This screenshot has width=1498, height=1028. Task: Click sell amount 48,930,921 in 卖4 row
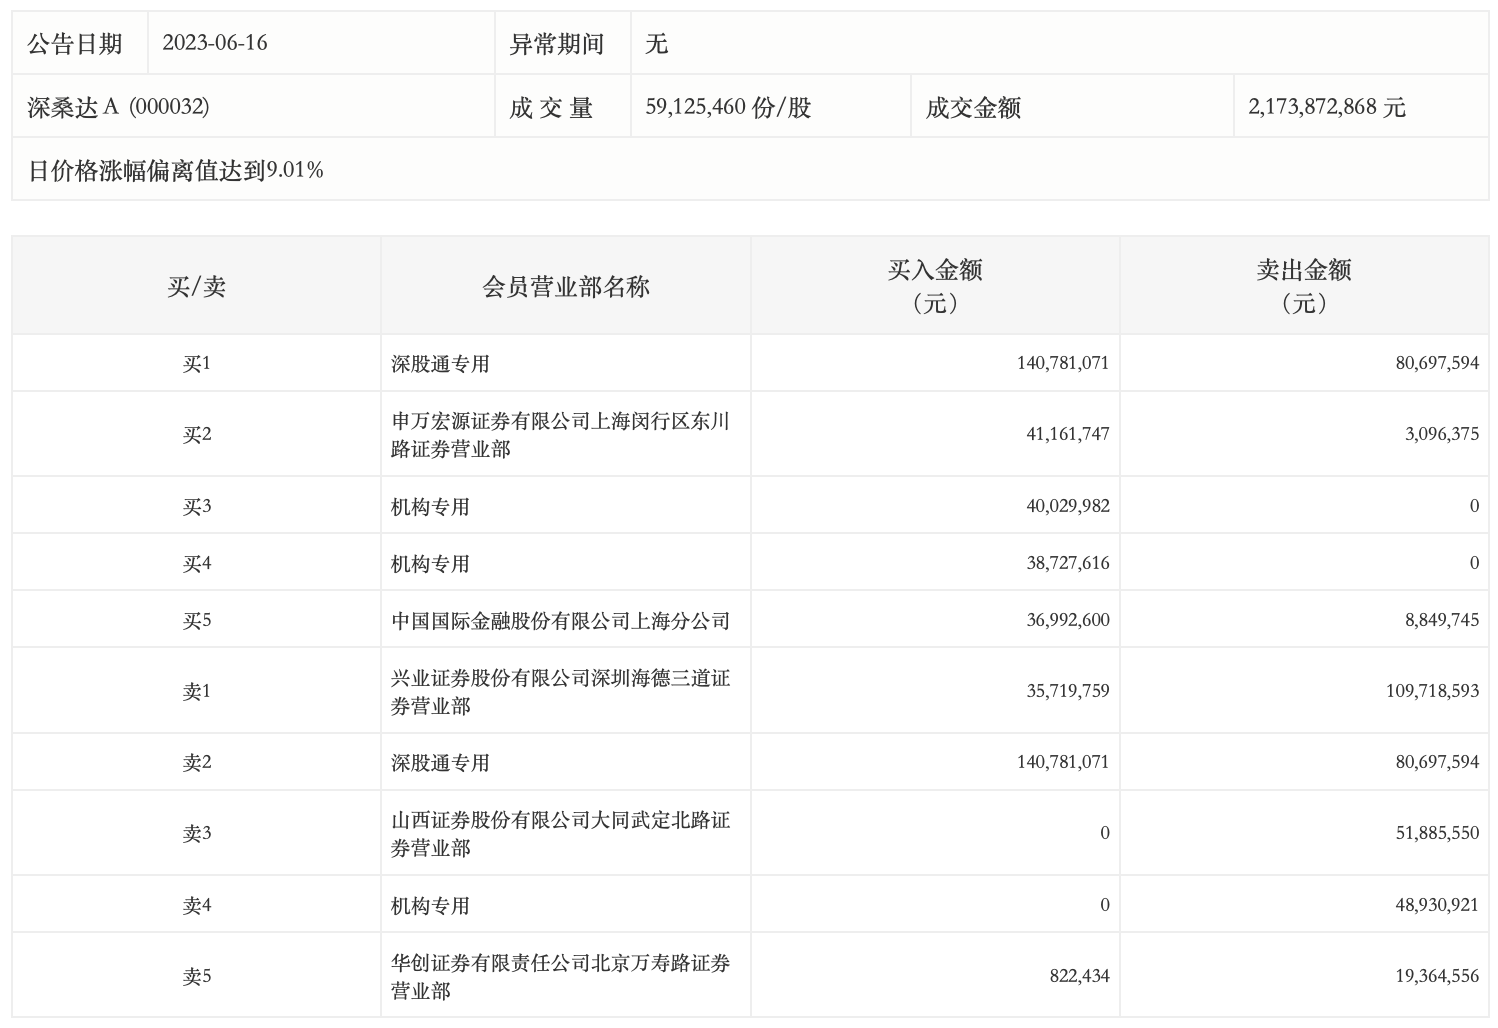[1436, 906]
